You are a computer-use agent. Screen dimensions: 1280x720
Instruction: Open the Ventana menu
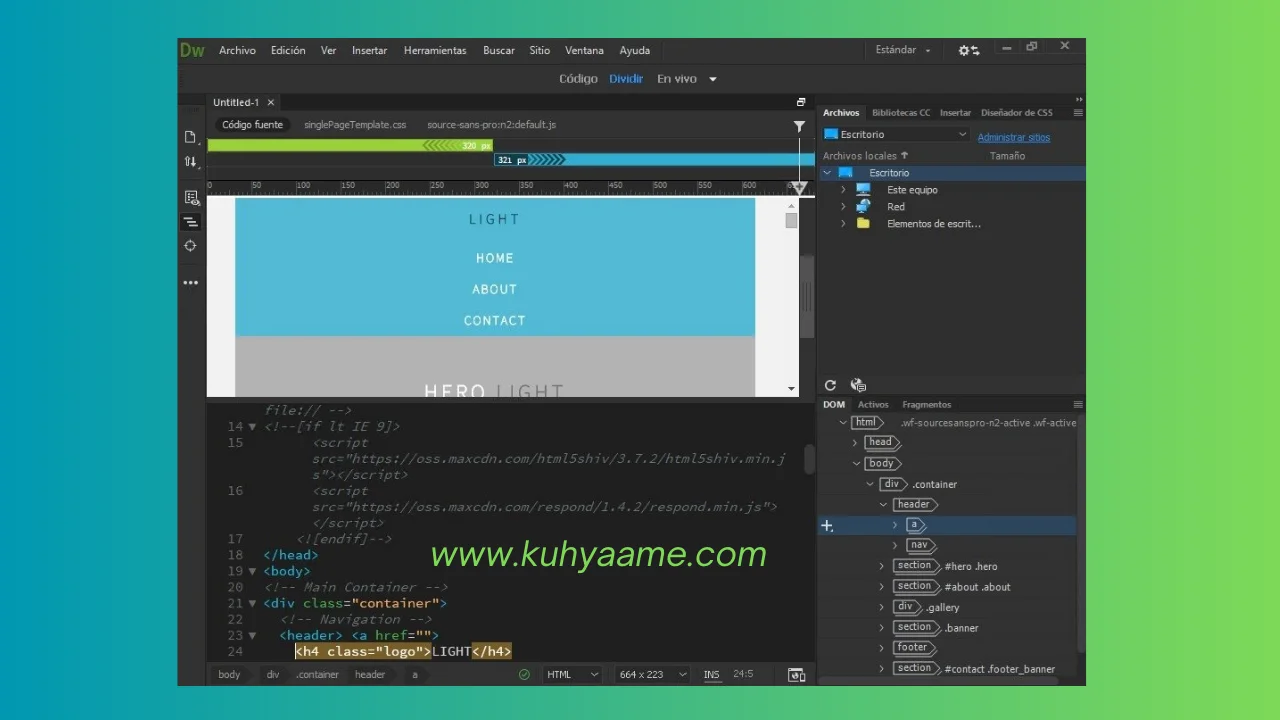click(x=584, y=50)
